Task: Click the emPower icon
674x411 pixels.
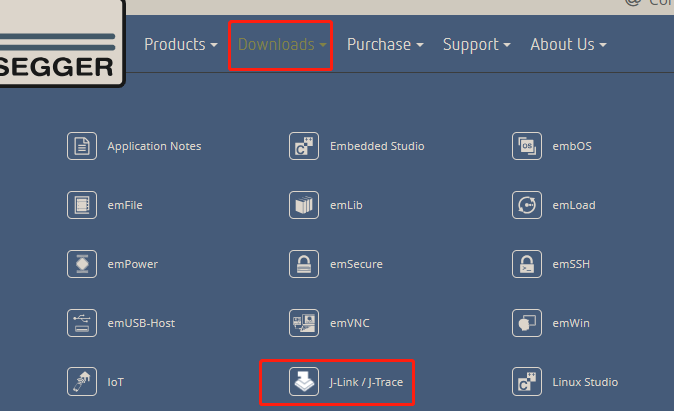Action: 82,264
